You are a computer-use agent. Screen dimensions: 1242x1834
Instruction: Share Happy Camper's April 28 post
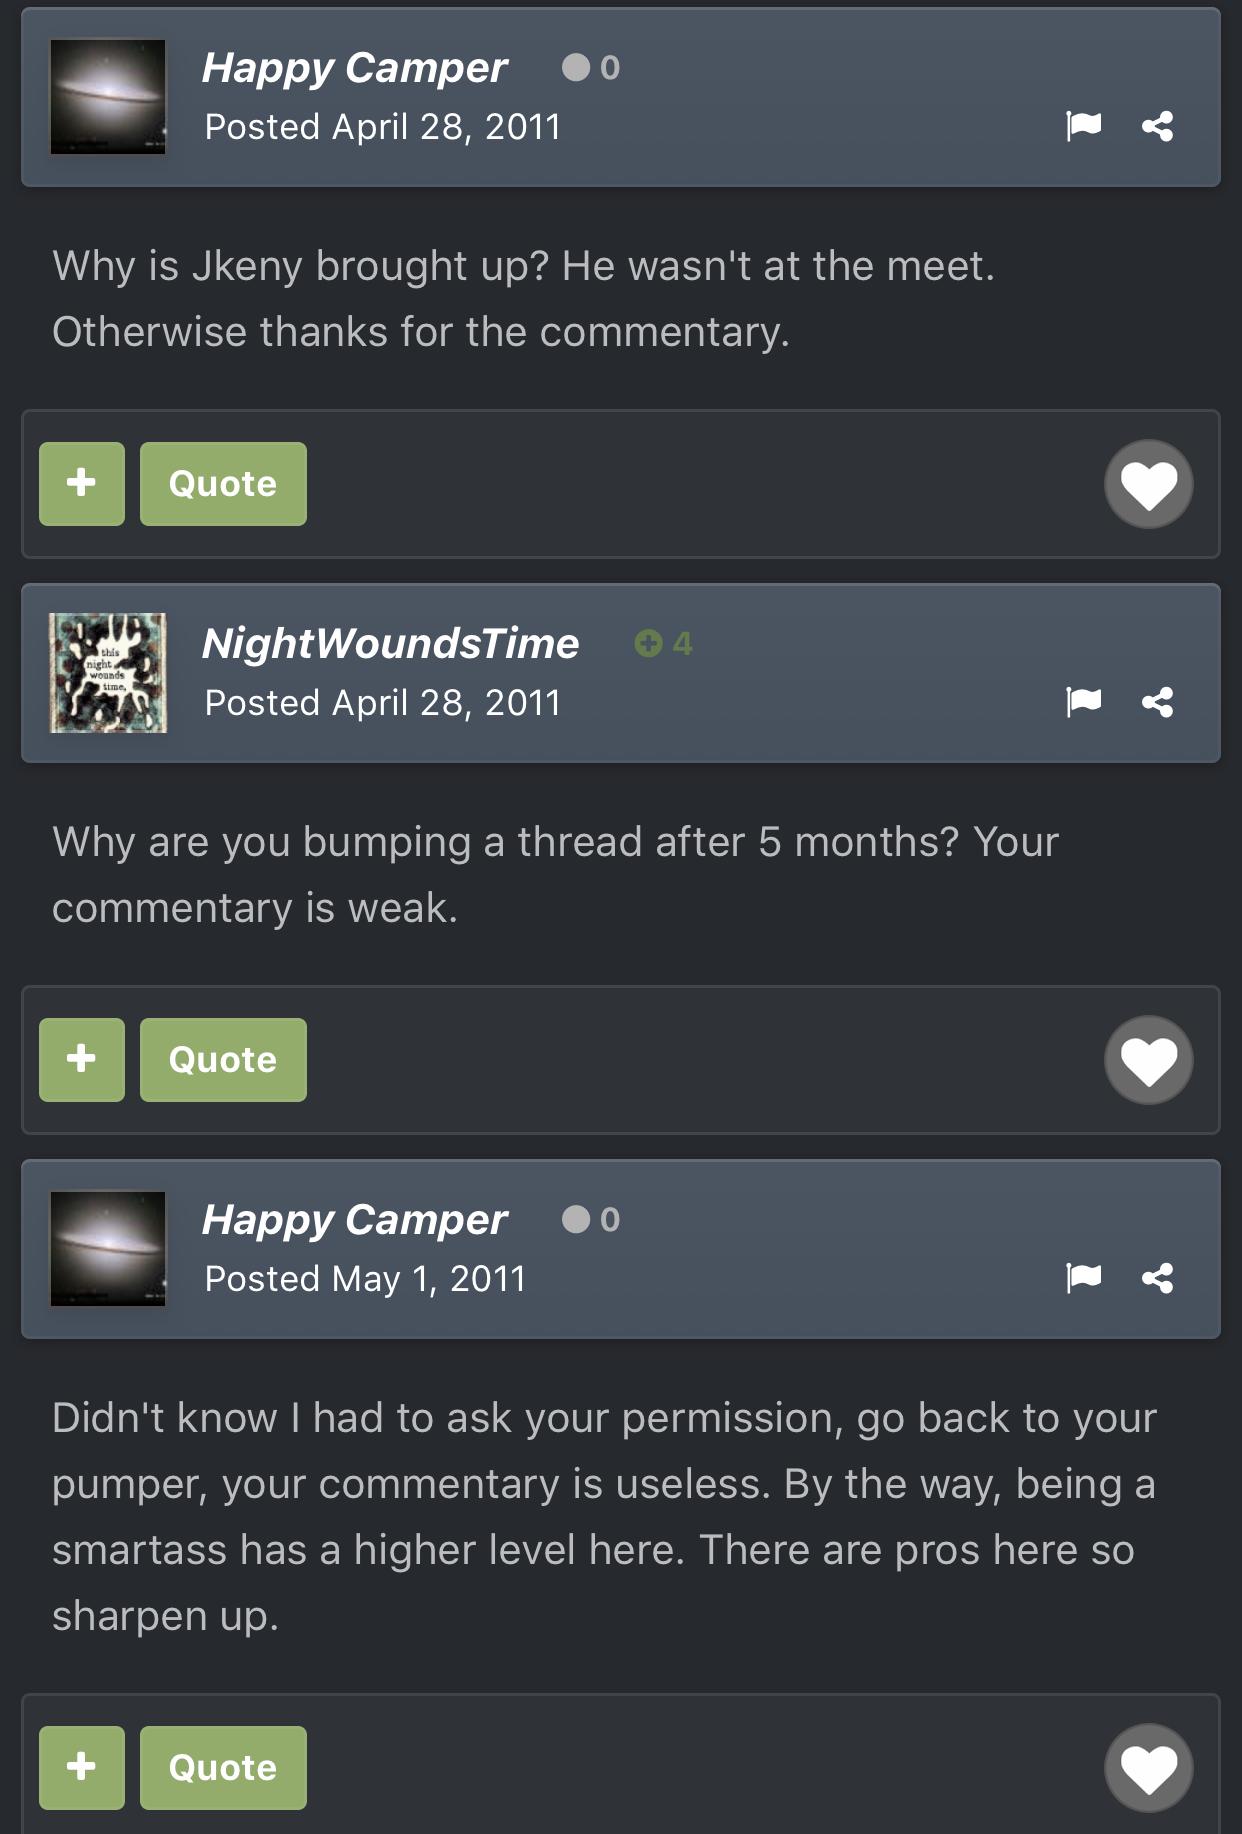tap(1157, 126)
